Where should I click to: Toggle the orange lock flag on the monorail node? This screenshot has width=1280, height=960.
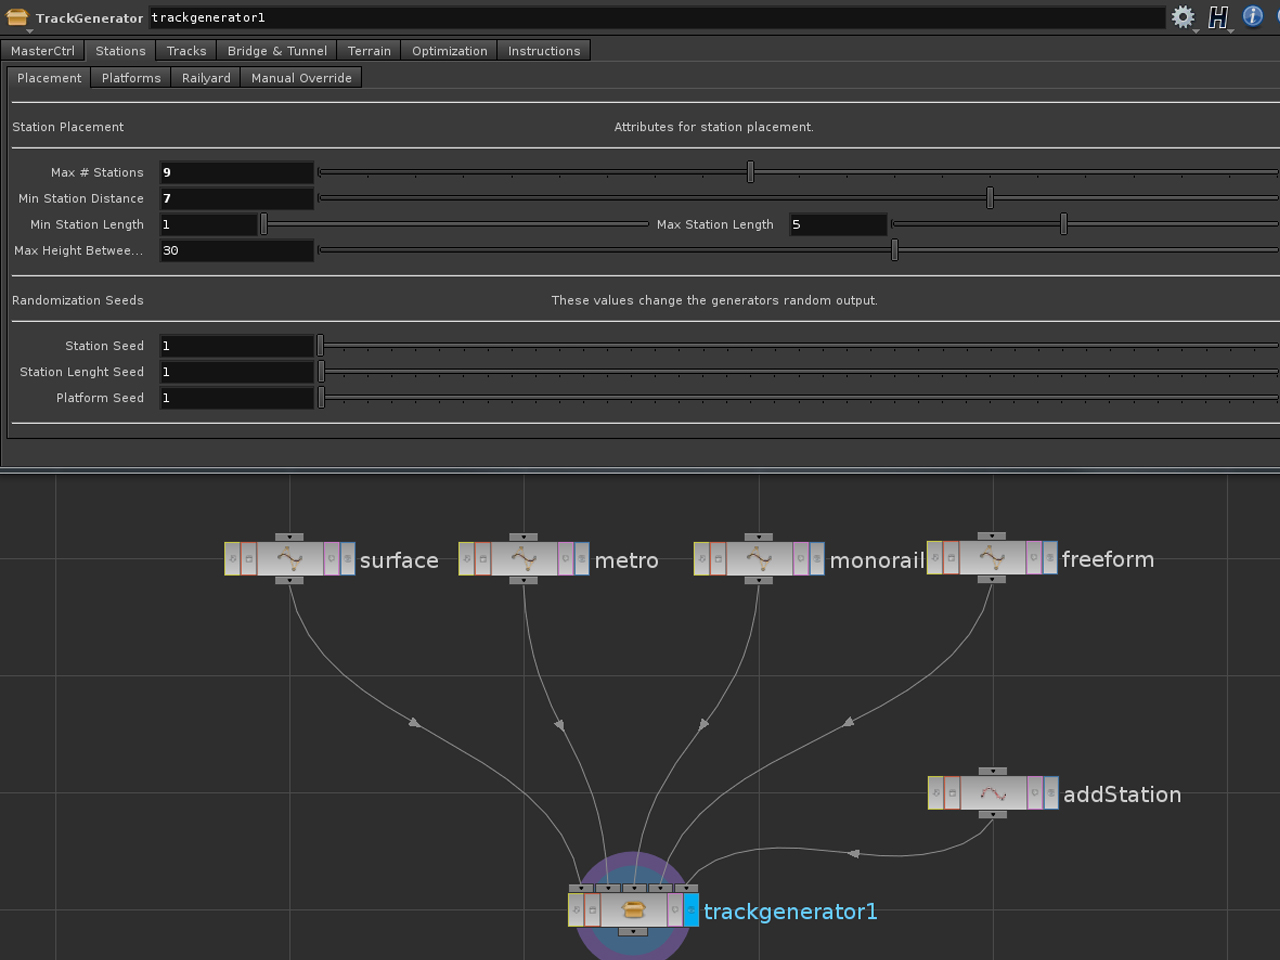click(x=718, y=558)
